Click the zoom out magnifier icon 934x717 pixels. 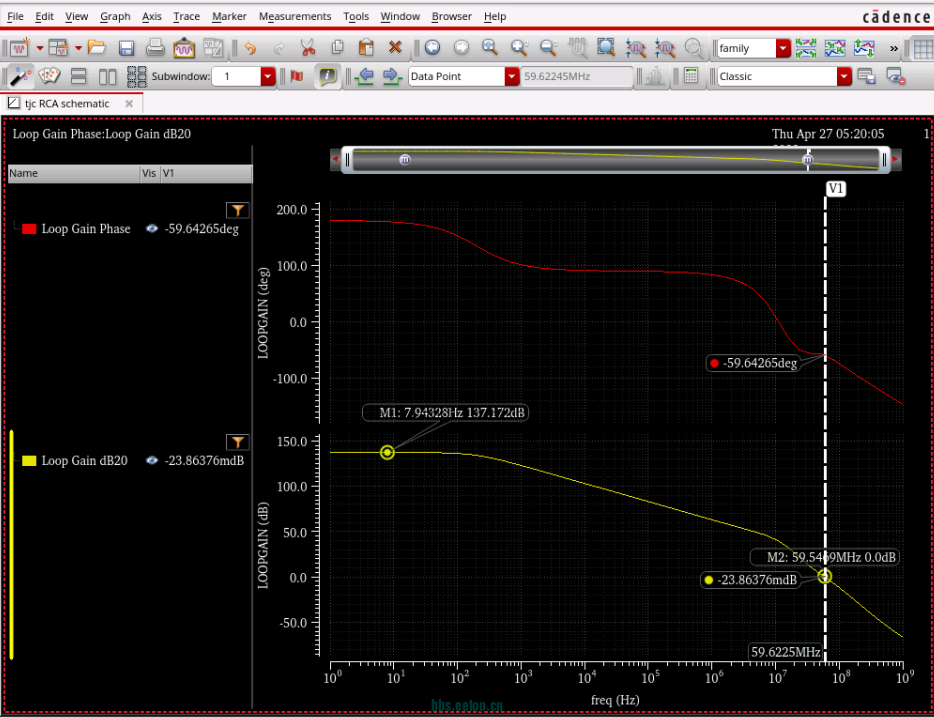click(x=548, y=48)
